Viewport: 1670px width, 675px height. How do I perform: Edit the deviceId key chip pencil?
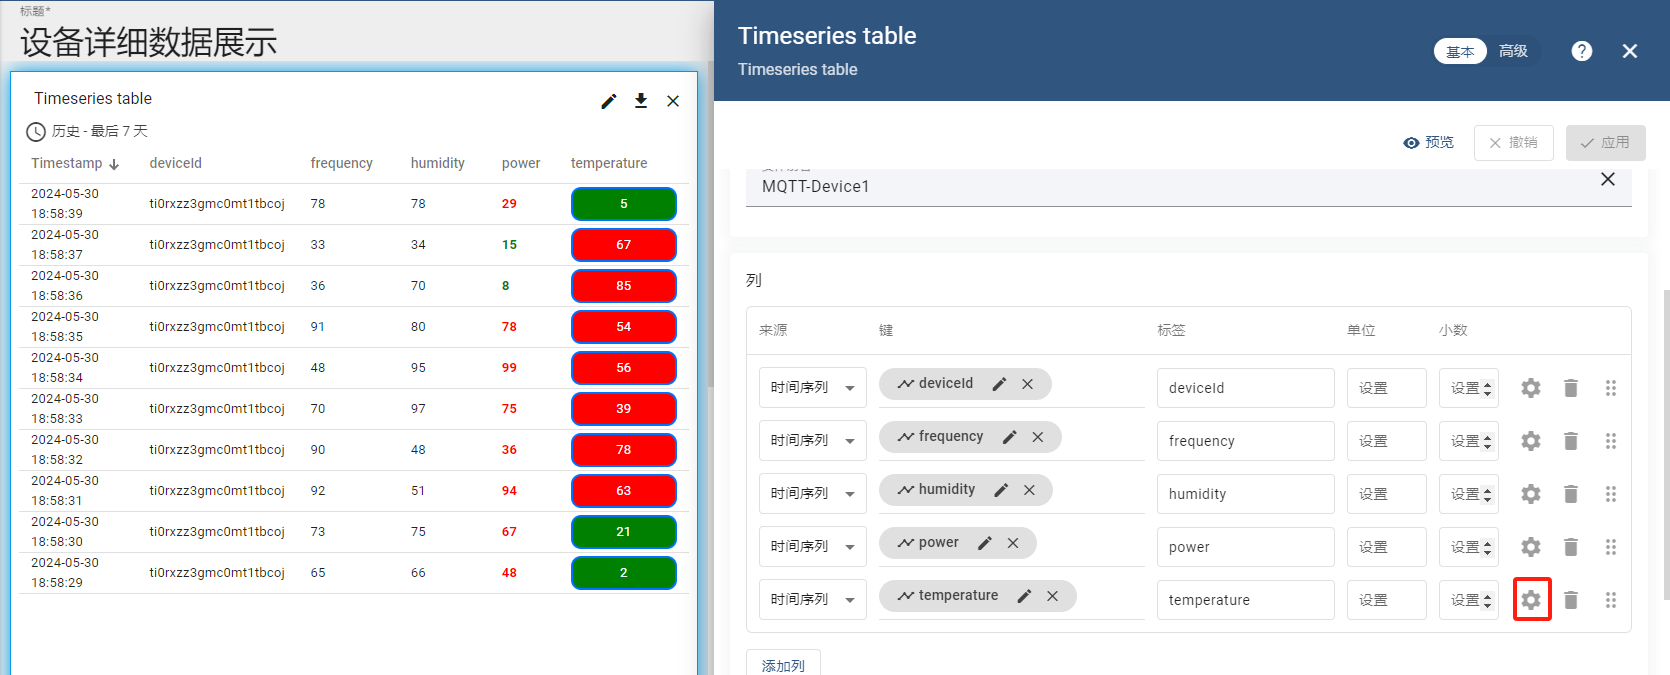pyautogui.click(x=999, y=384)
